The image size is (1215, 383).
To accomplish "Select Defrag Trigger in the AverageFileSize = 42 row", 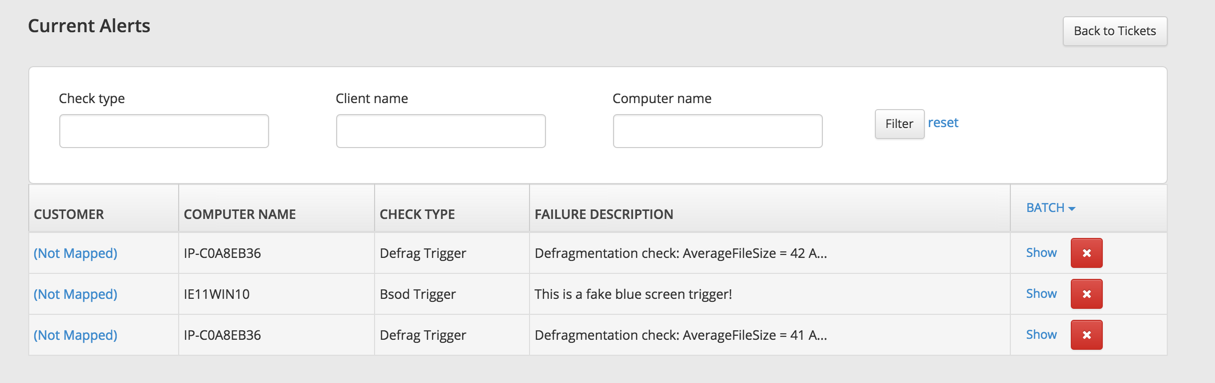I will pyautogui.click(x=423, y=253).
